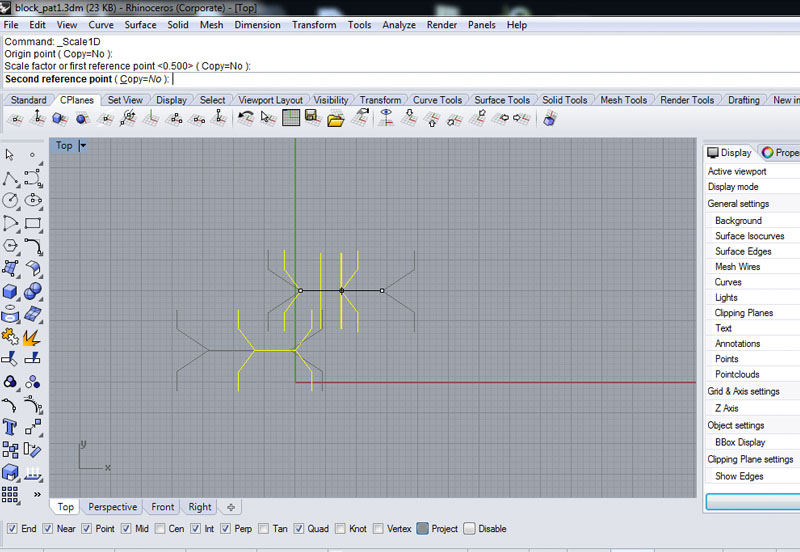Expand Object settings section
Viewport: 800px width, 552px height.
tap(735, 425)
